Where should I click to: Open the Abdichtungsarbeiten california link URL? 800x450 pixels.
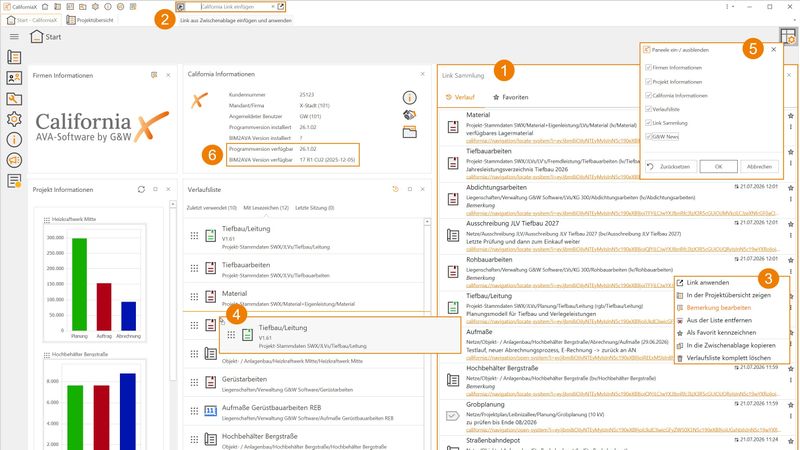pos(622,213)
